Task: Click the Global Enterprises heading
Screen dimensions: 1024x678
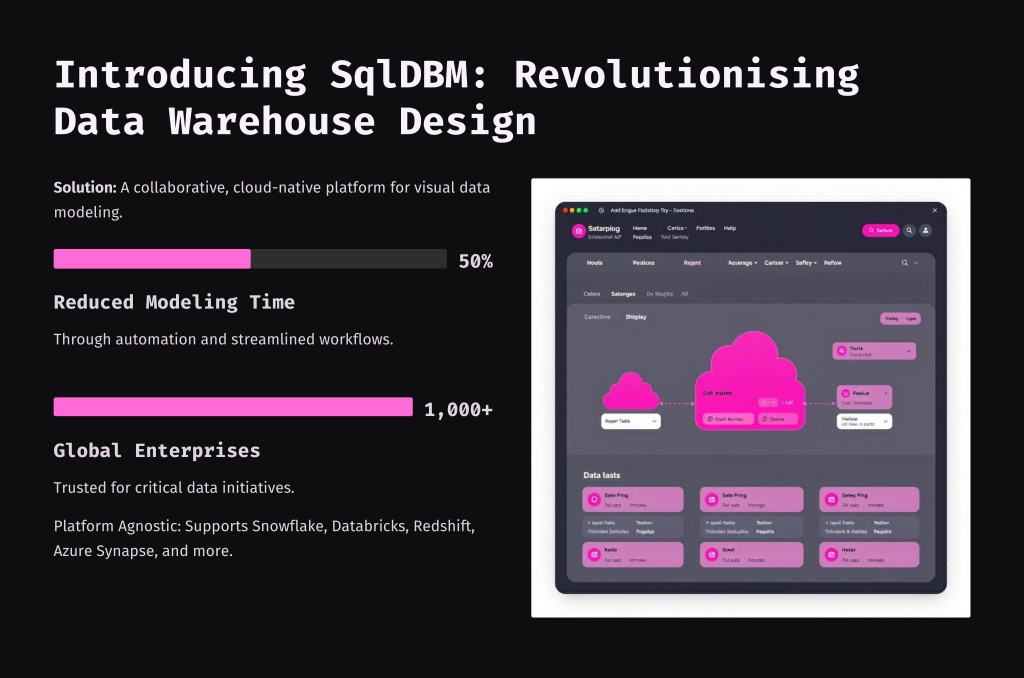Action: coord(157,451)
